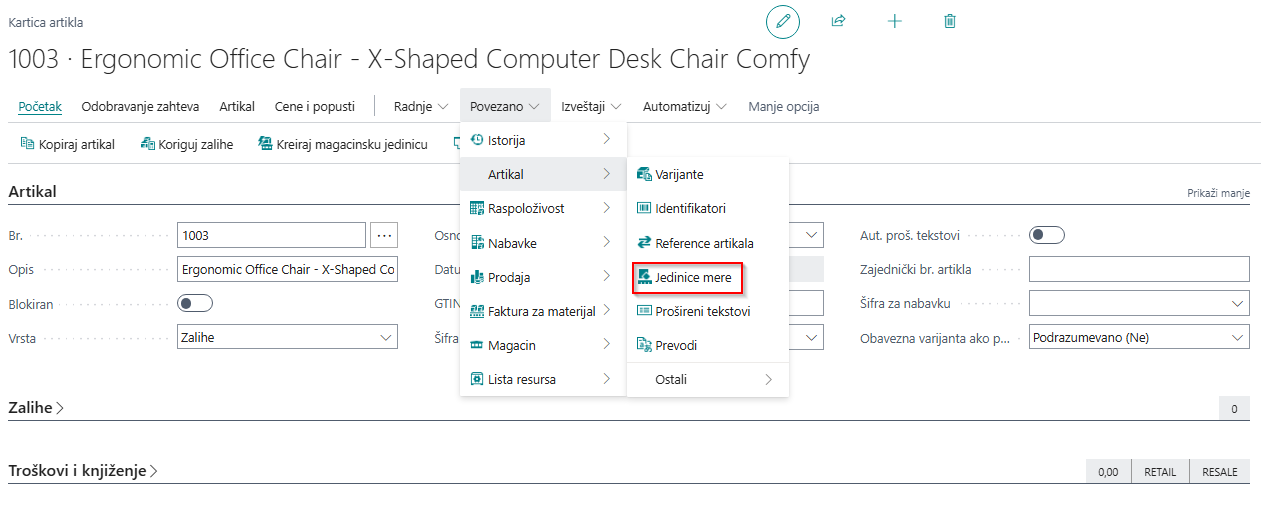Open the Vrsta dropdown showing Zalihe

pyautogui.click(x=287, y=337)
